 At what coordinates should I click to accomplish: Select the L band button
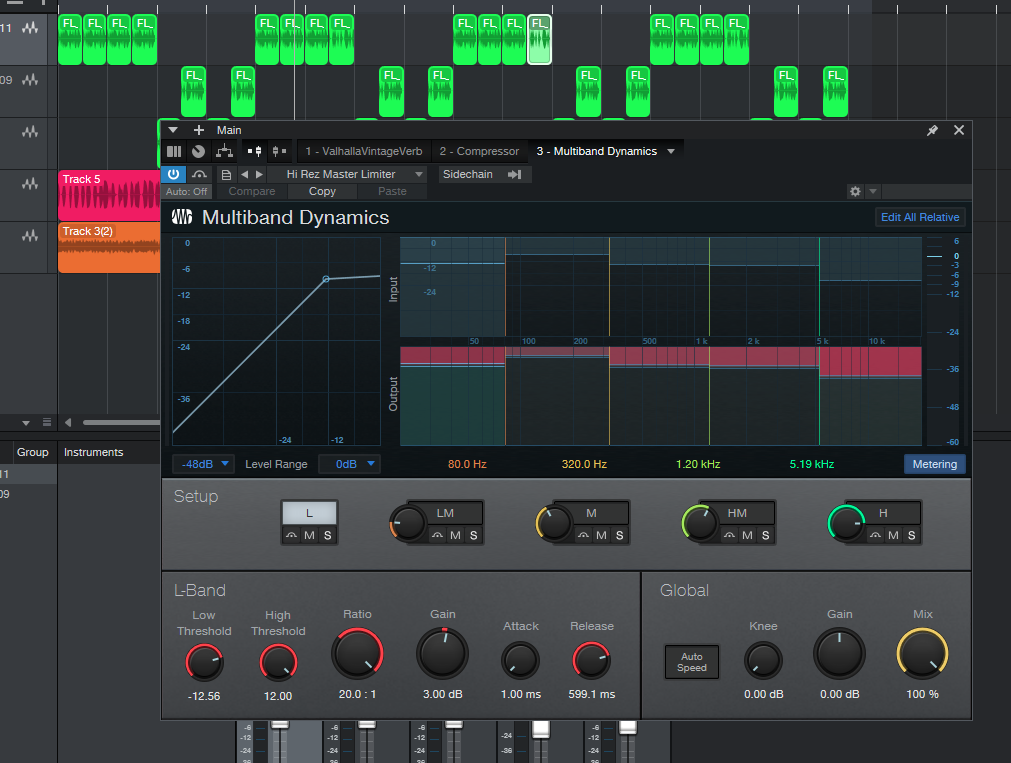309,513
